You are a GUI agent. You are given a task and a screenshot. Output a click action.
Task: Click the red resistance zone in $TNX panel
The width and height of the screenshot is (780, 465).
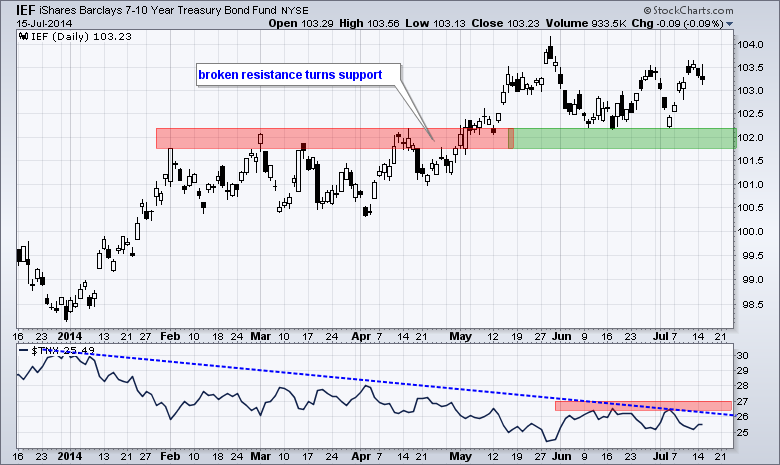[643, 406]
